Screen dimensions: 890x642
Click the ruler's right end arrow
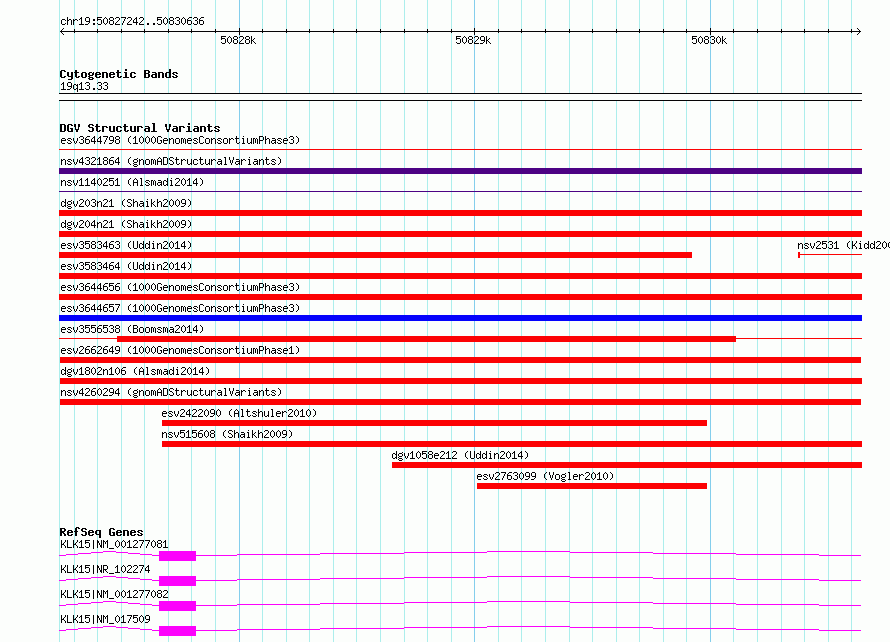[858, 31]
